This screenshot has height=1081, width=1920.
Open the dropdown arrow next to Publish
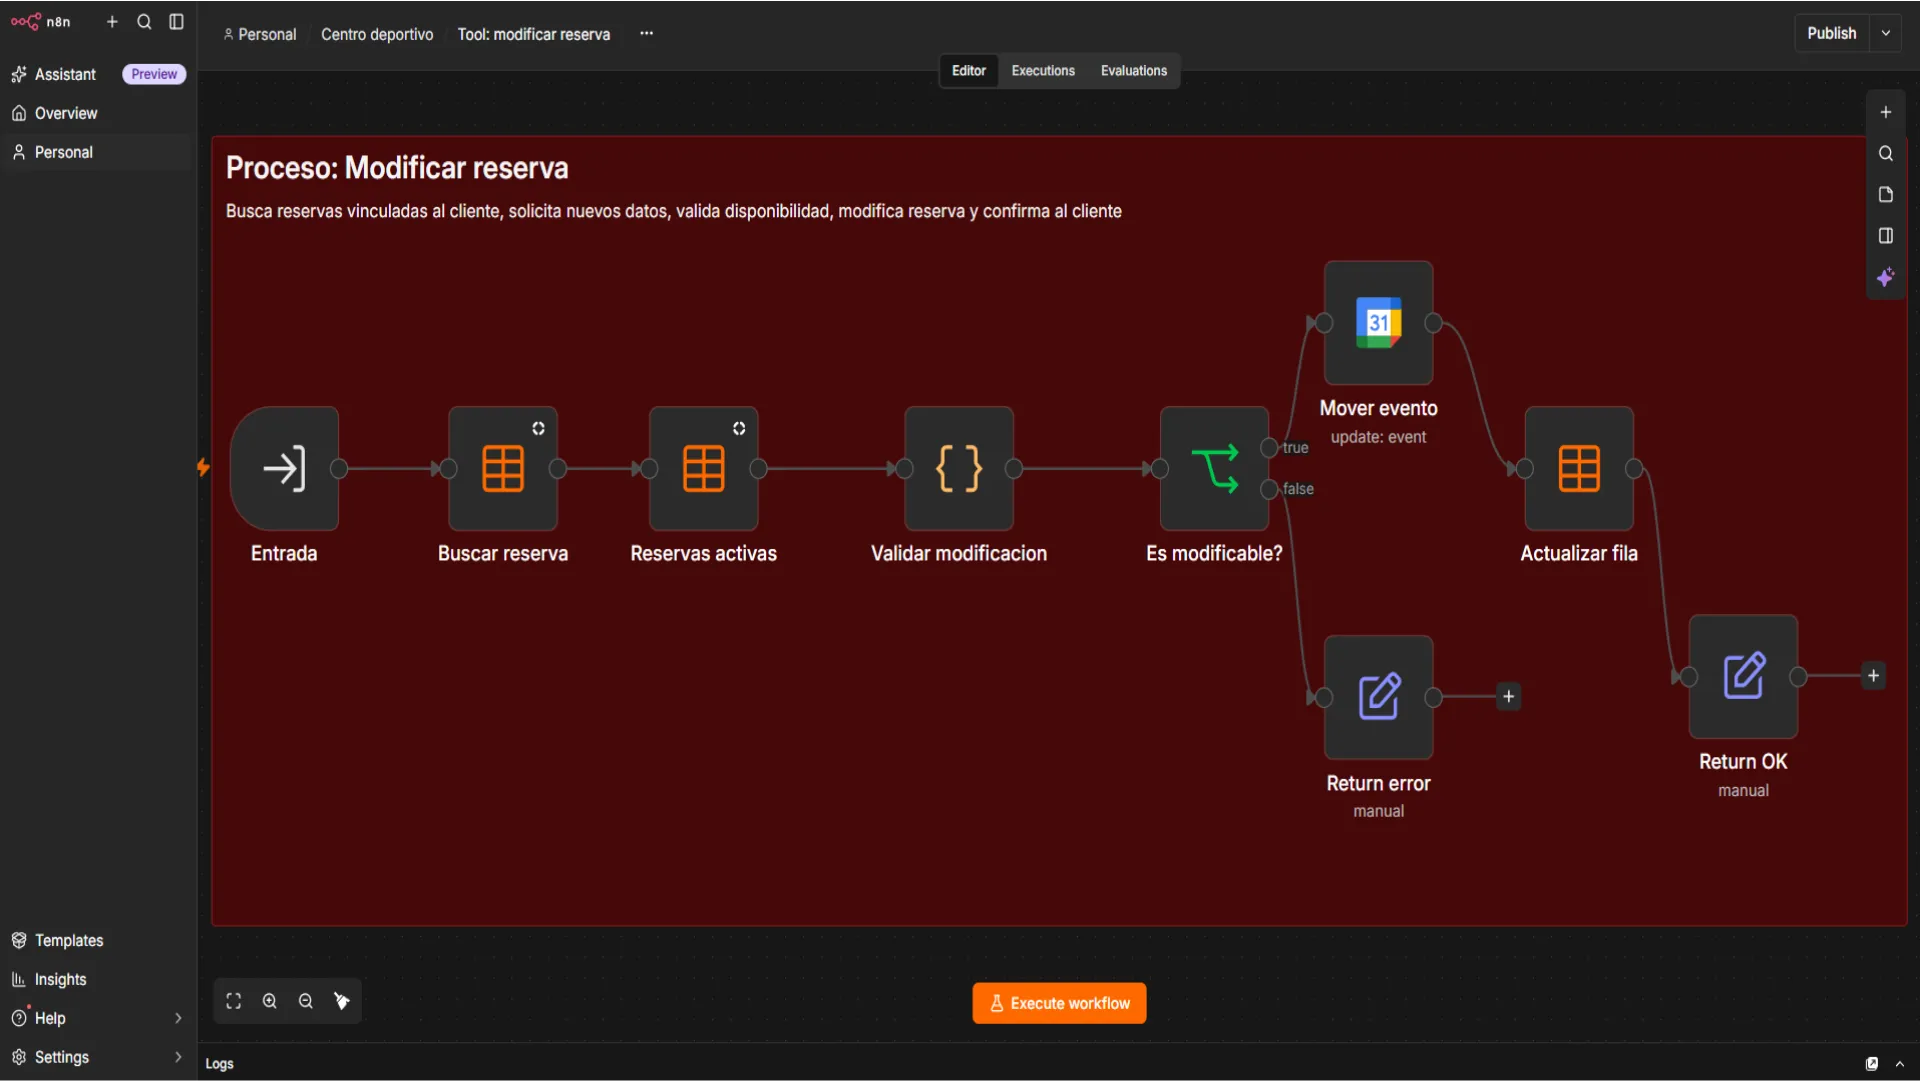1886,33
